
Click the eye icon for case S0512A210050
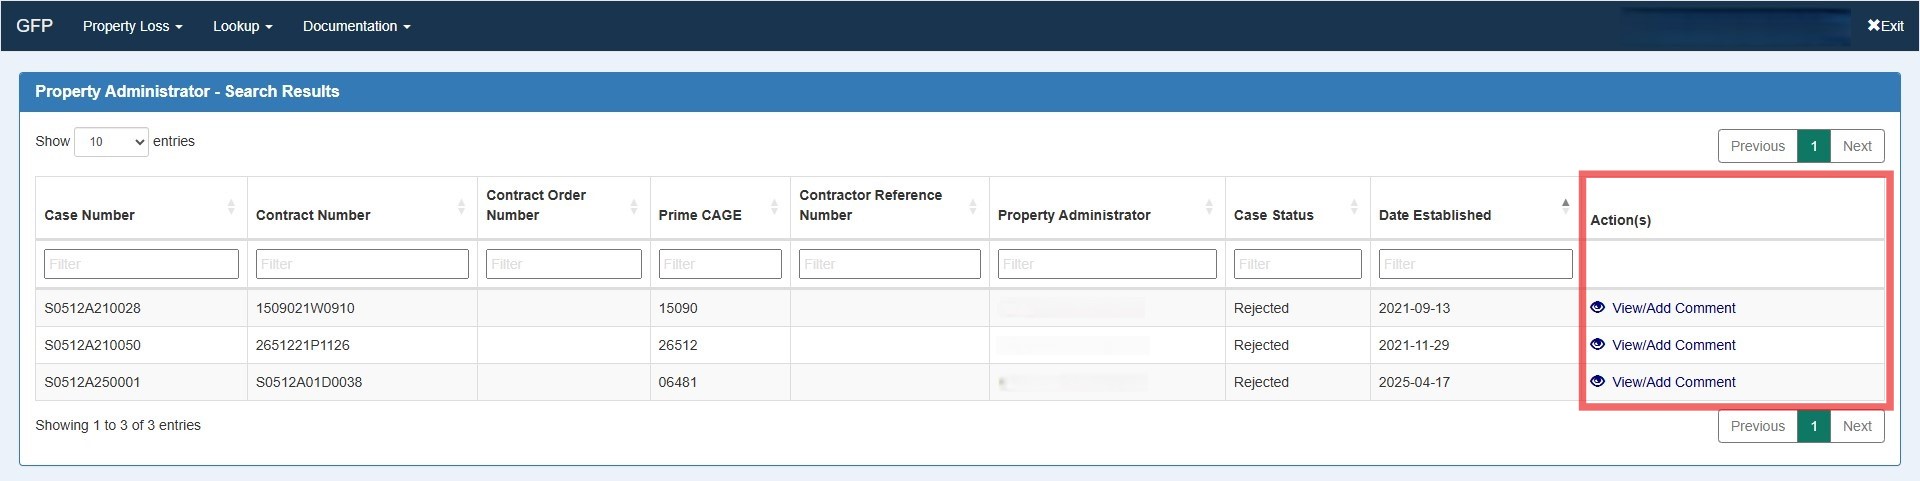(1597, 344)
